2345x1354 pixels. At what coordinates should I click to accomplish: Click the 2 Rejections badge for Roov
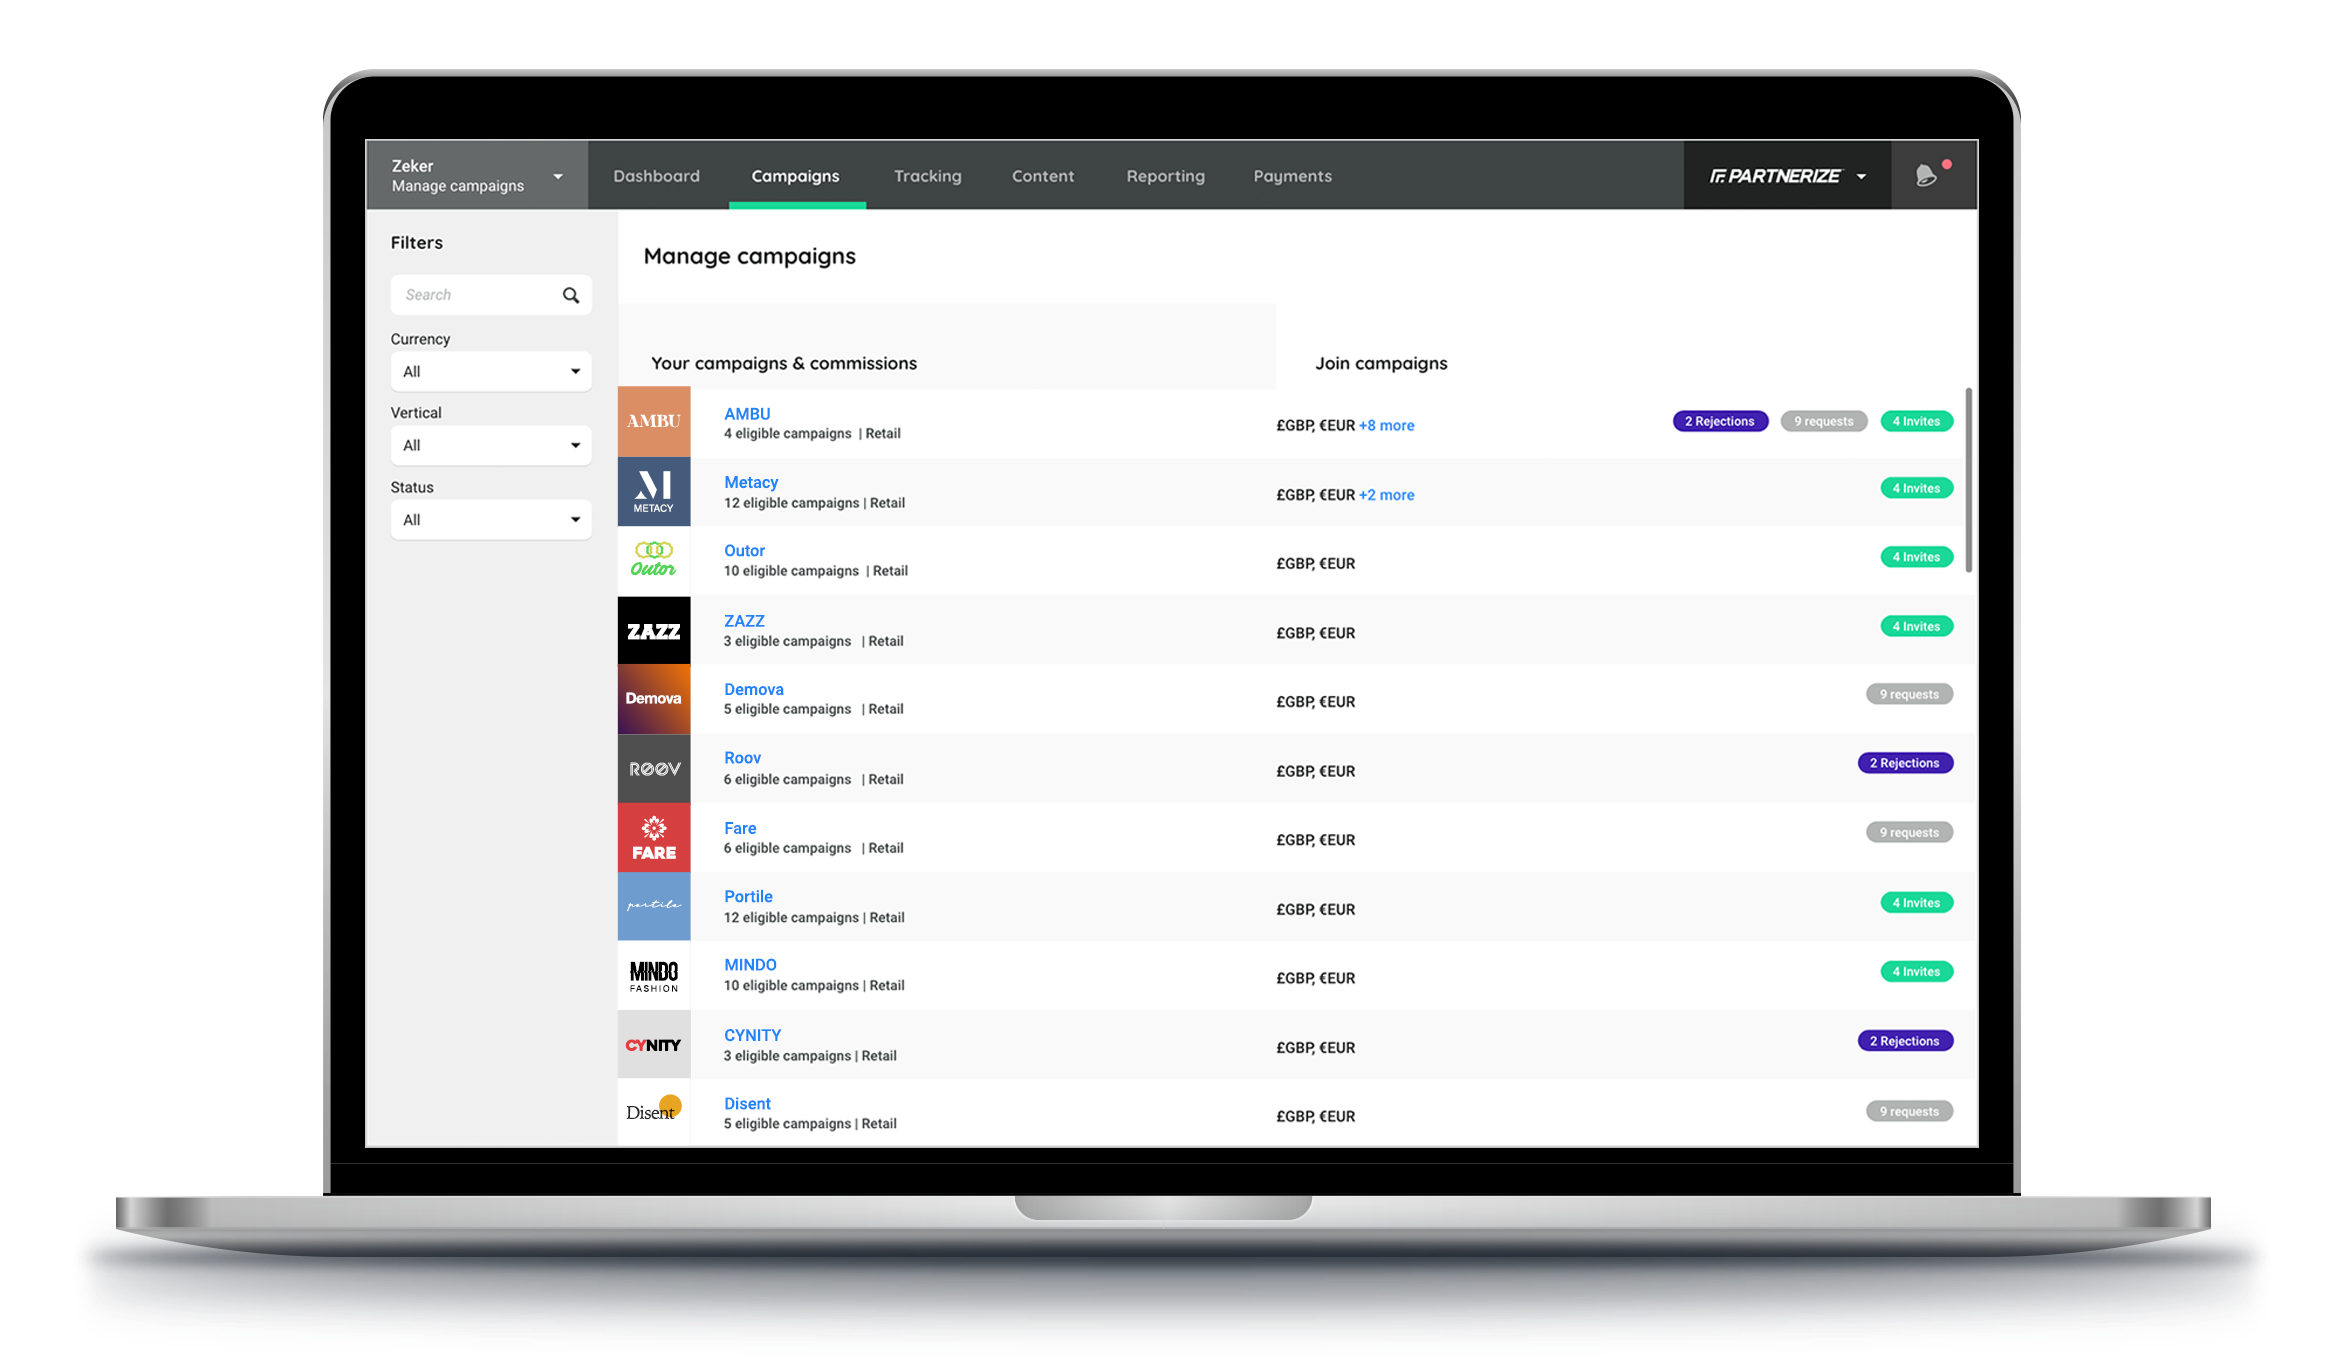tap(1904, 762)
